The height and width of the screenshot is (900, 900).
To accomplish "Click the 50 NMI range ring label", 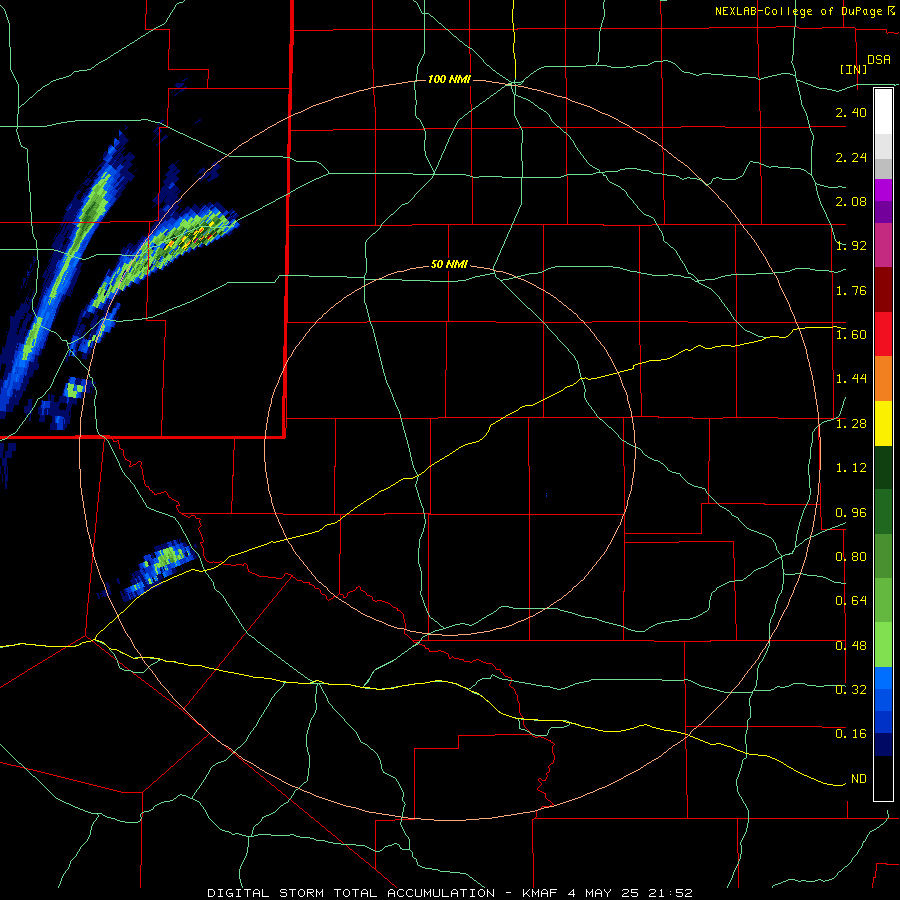I will click(x=449, y=264).
